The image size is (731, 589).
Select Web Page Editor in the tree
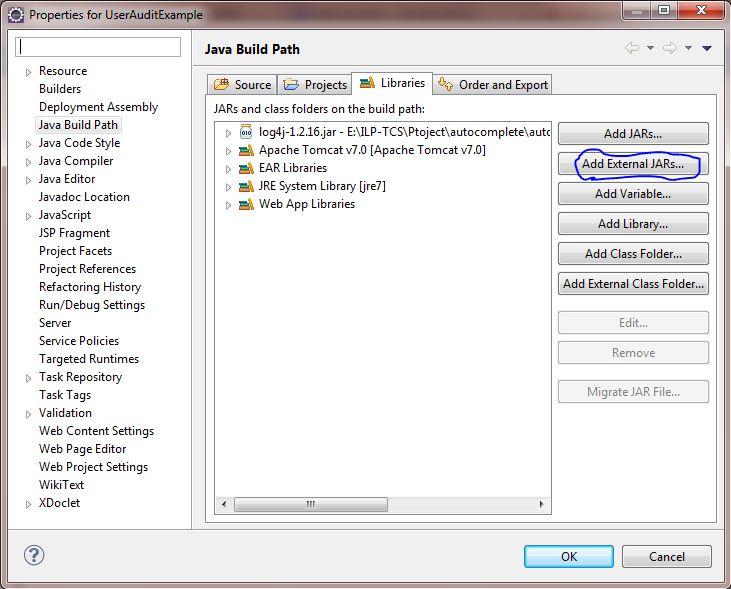point(83,449)
